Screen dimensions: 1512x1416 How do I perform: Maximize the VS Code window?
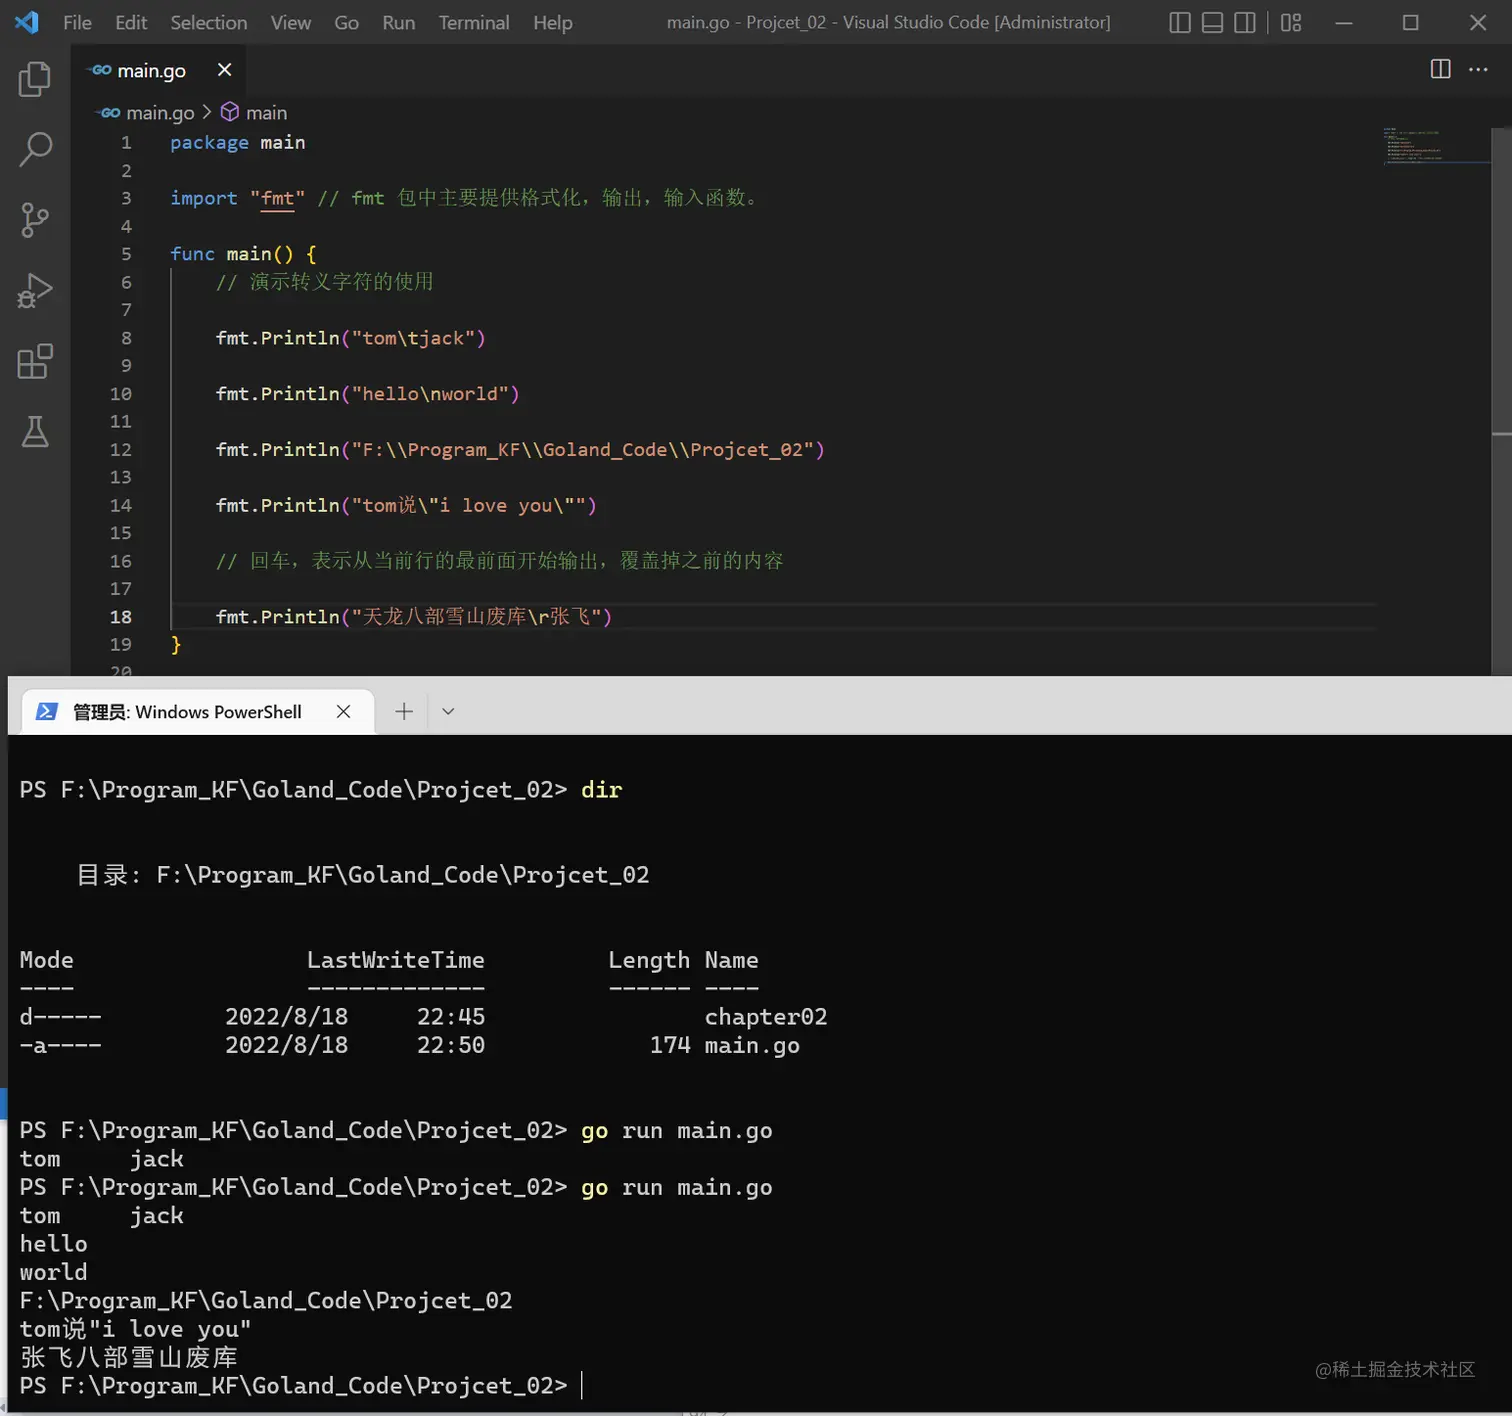click(x=1411, y=22)
